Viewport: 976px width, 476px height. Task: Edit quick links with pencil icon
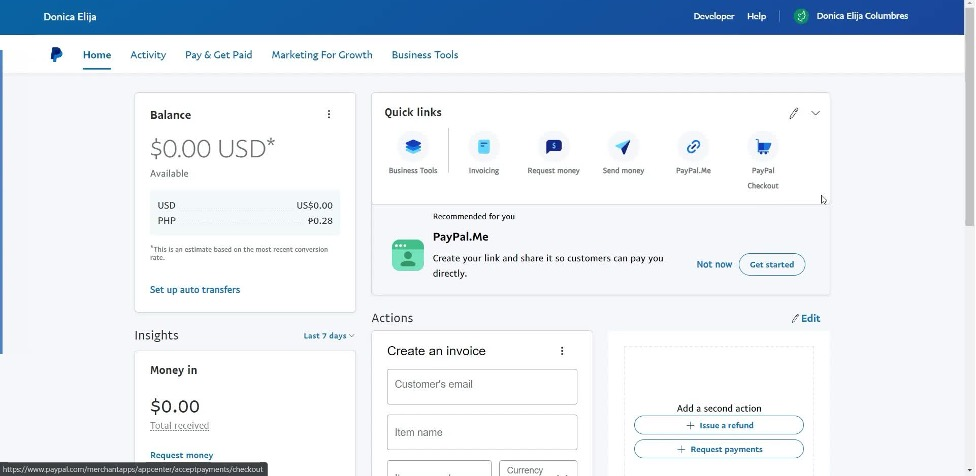794,113
